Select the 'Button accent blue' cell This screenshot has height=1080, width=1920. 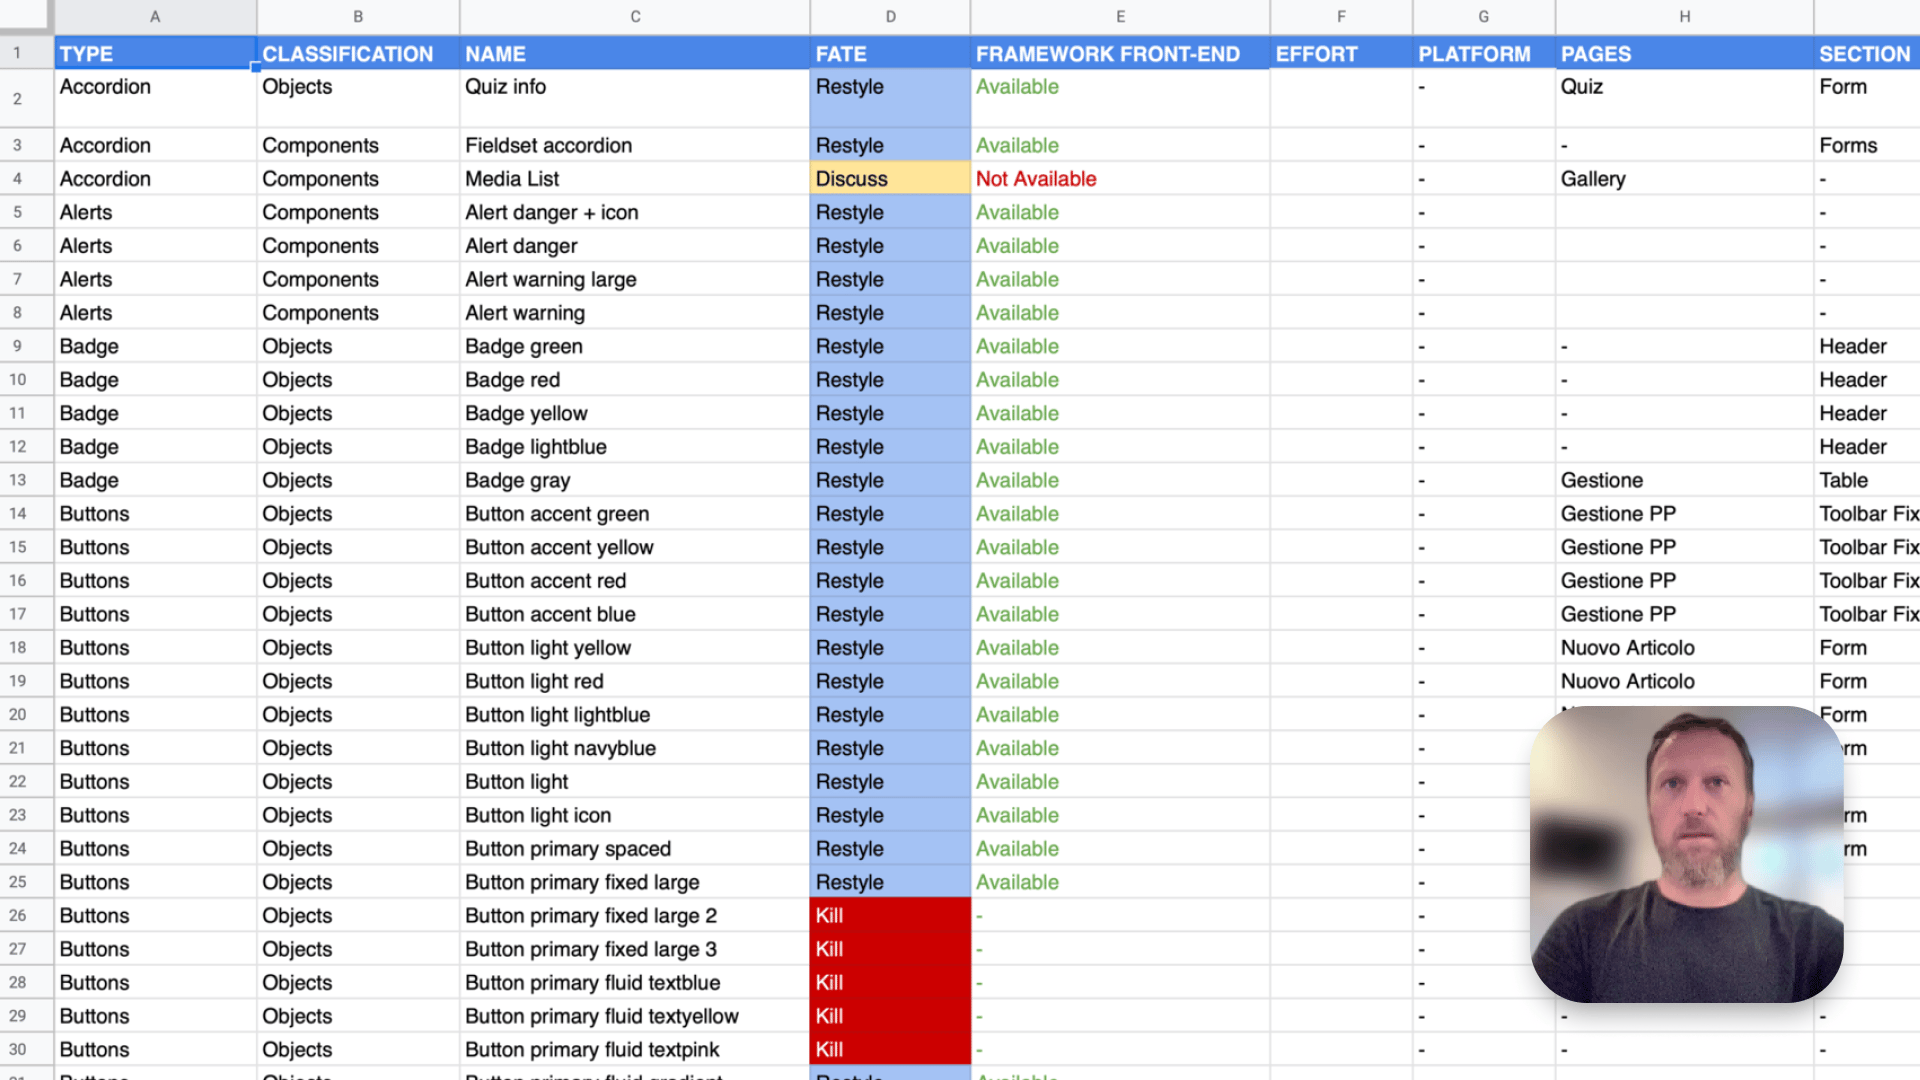coord(635,615)
